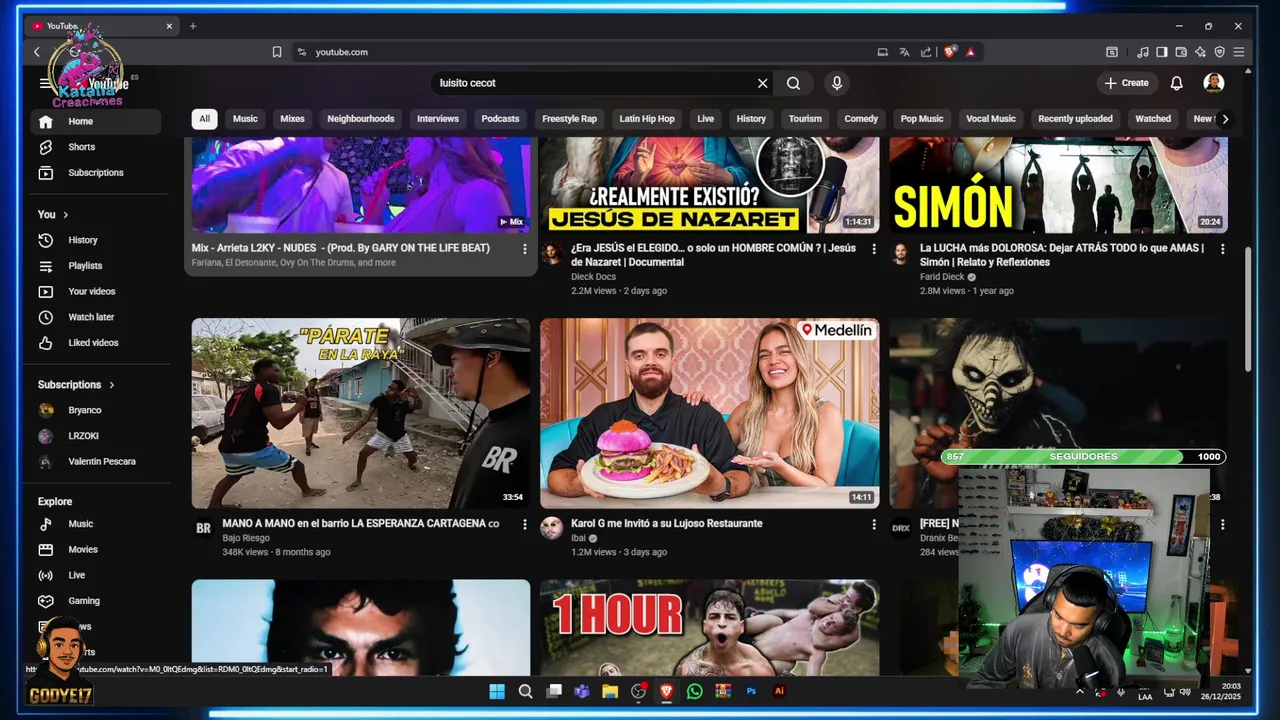Image resolution: width=1280 pixels, height=720 pixels.
Task: Select the Music filter chip
Action: [x=245, y=119]
